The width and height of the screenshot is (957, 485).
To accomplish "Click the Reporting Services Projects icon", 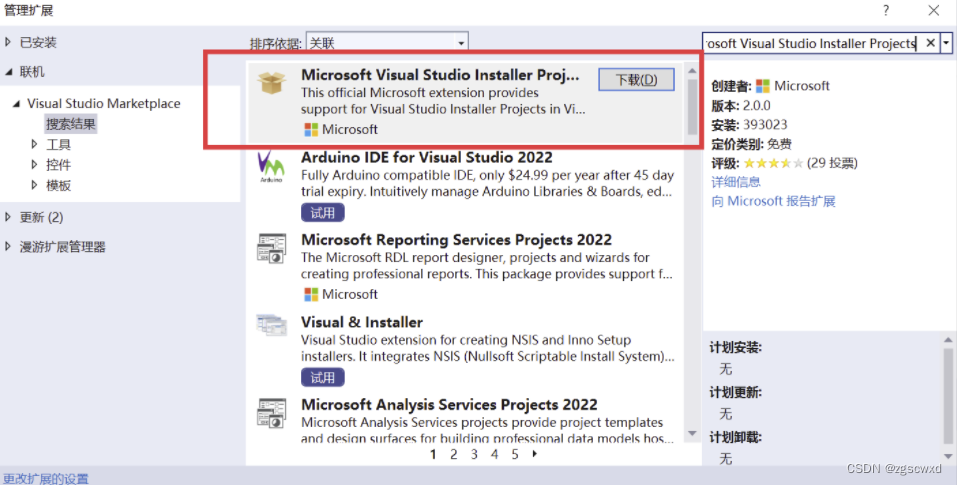I will tap(272, 248).
